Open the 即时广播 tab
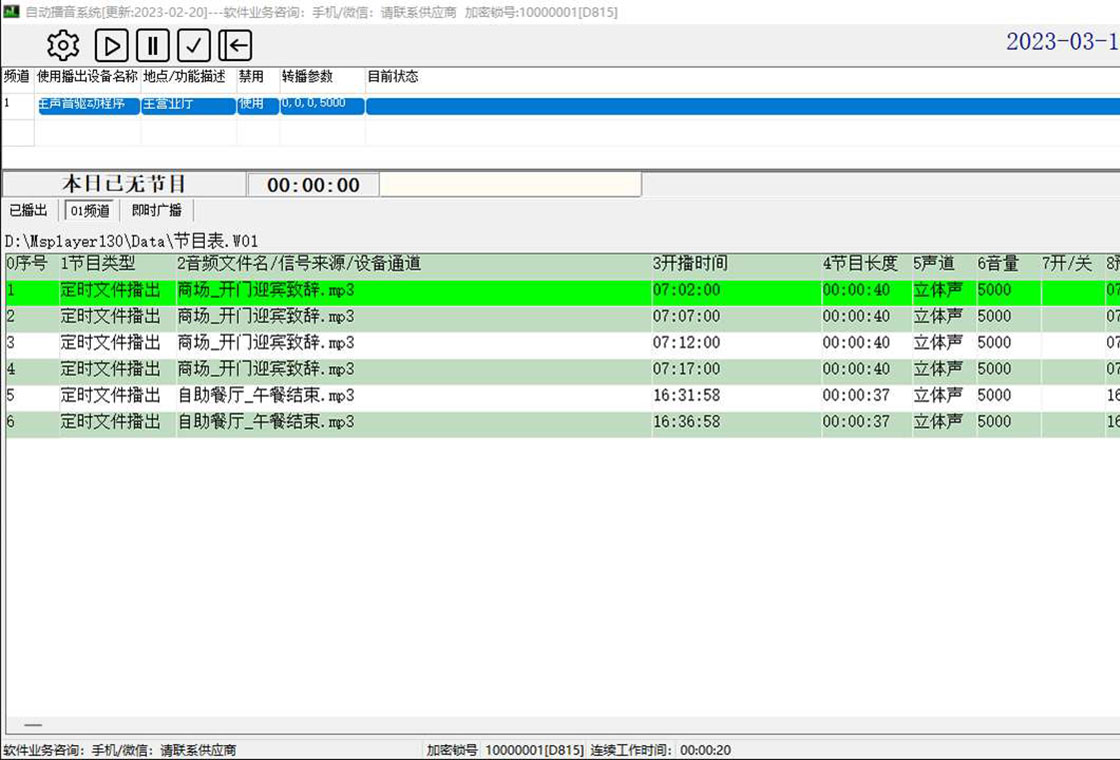This screenshot has height=760, width=1120. [156, 210]
